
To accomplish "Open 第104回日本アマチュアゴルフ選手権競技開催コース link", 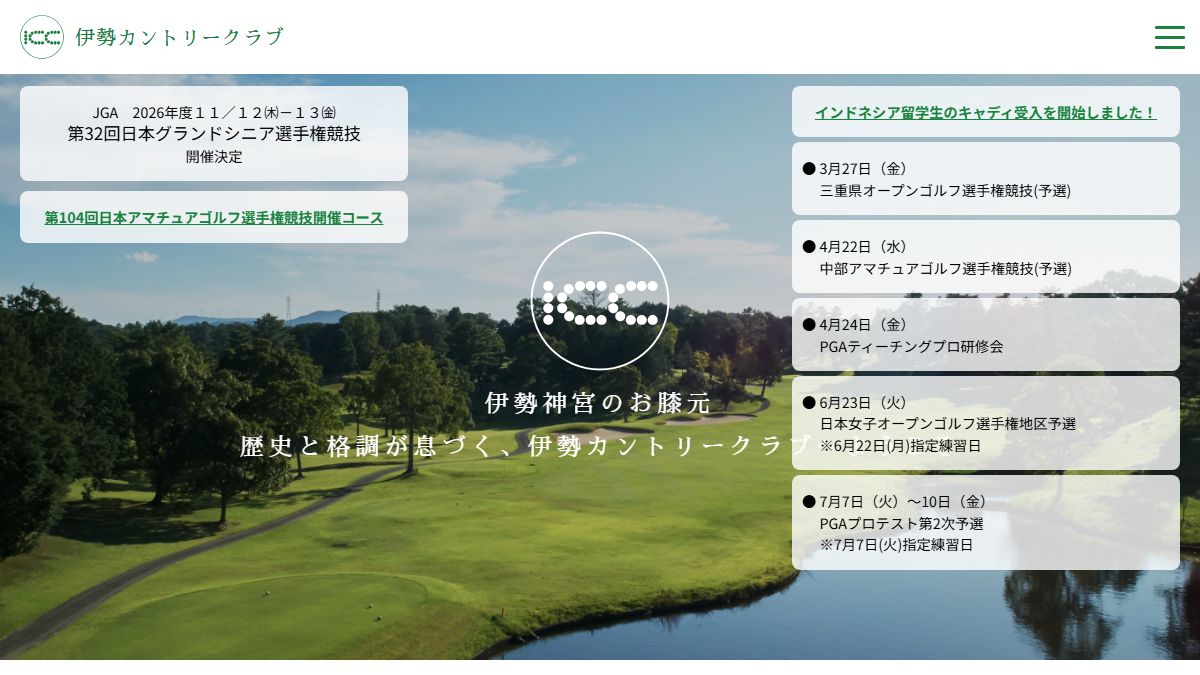I will [214, 217].
